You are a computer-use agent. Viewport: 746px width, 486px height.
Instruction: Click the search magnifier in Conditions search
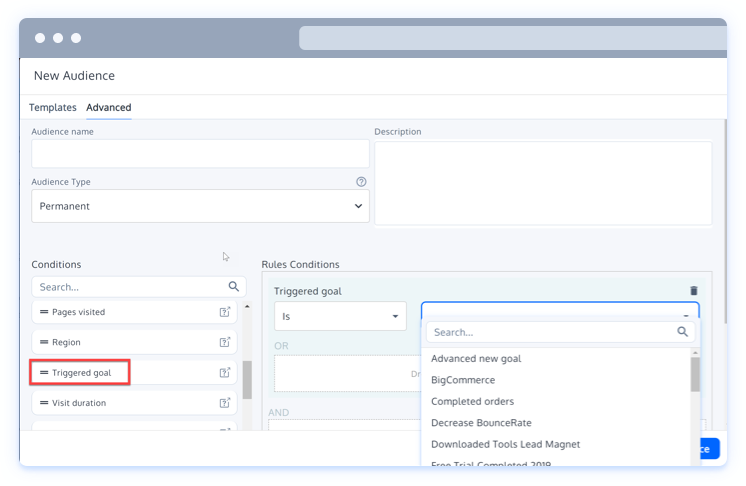[234, 287]
